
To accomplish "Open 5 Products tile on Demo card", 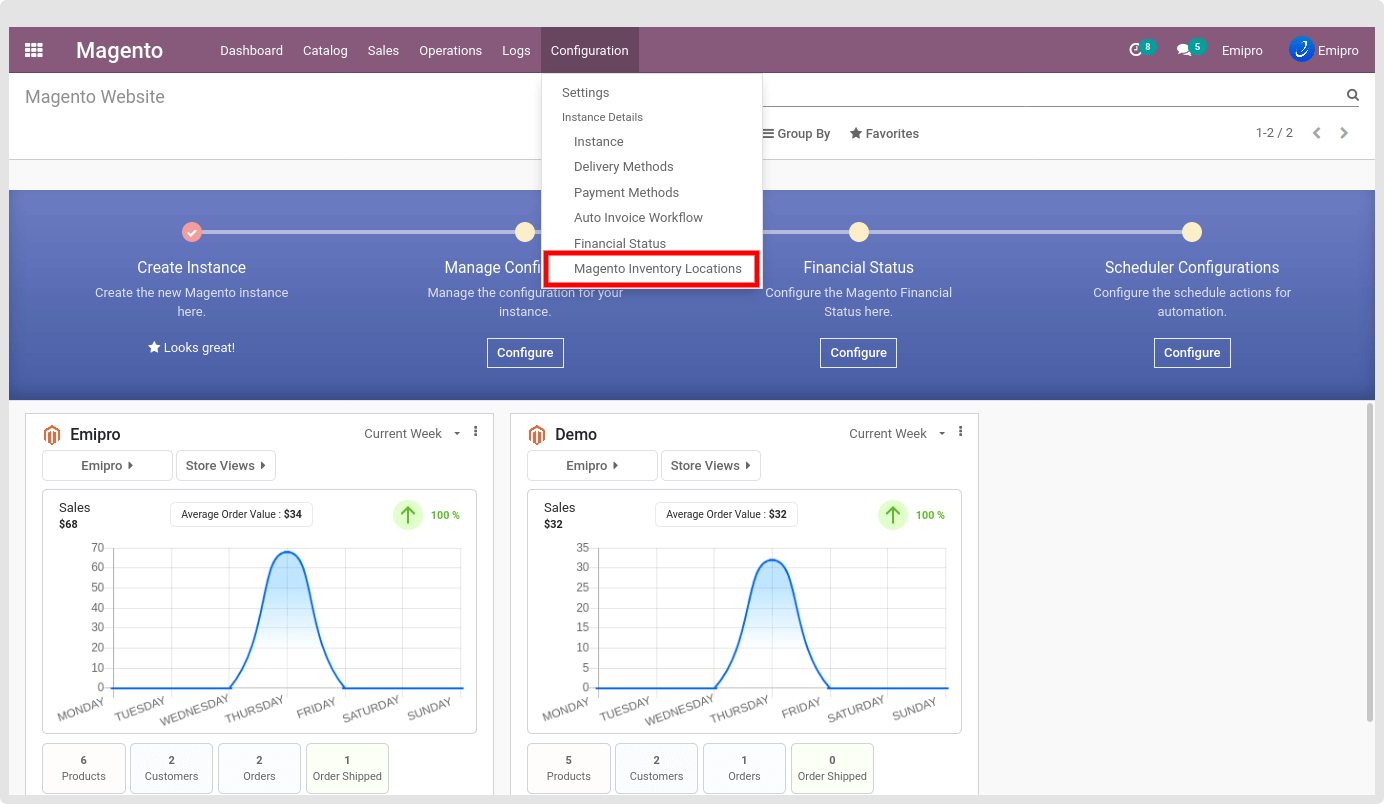I will (x=568, y=768).
